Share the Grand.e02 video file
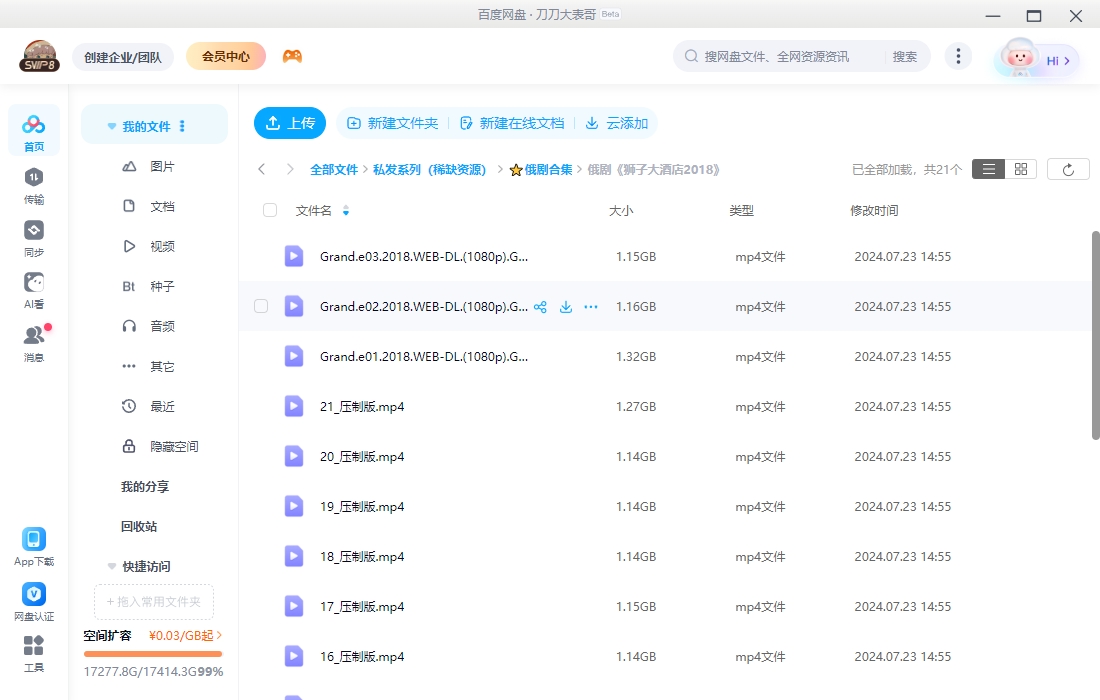 (x=540, y=307)
